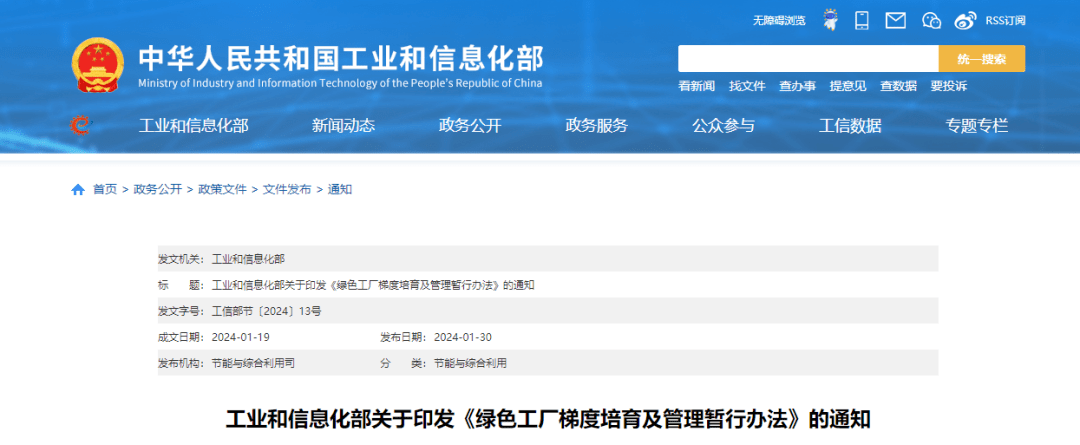Open the 政务公开 navigation menu item

(x=470, y=126)
